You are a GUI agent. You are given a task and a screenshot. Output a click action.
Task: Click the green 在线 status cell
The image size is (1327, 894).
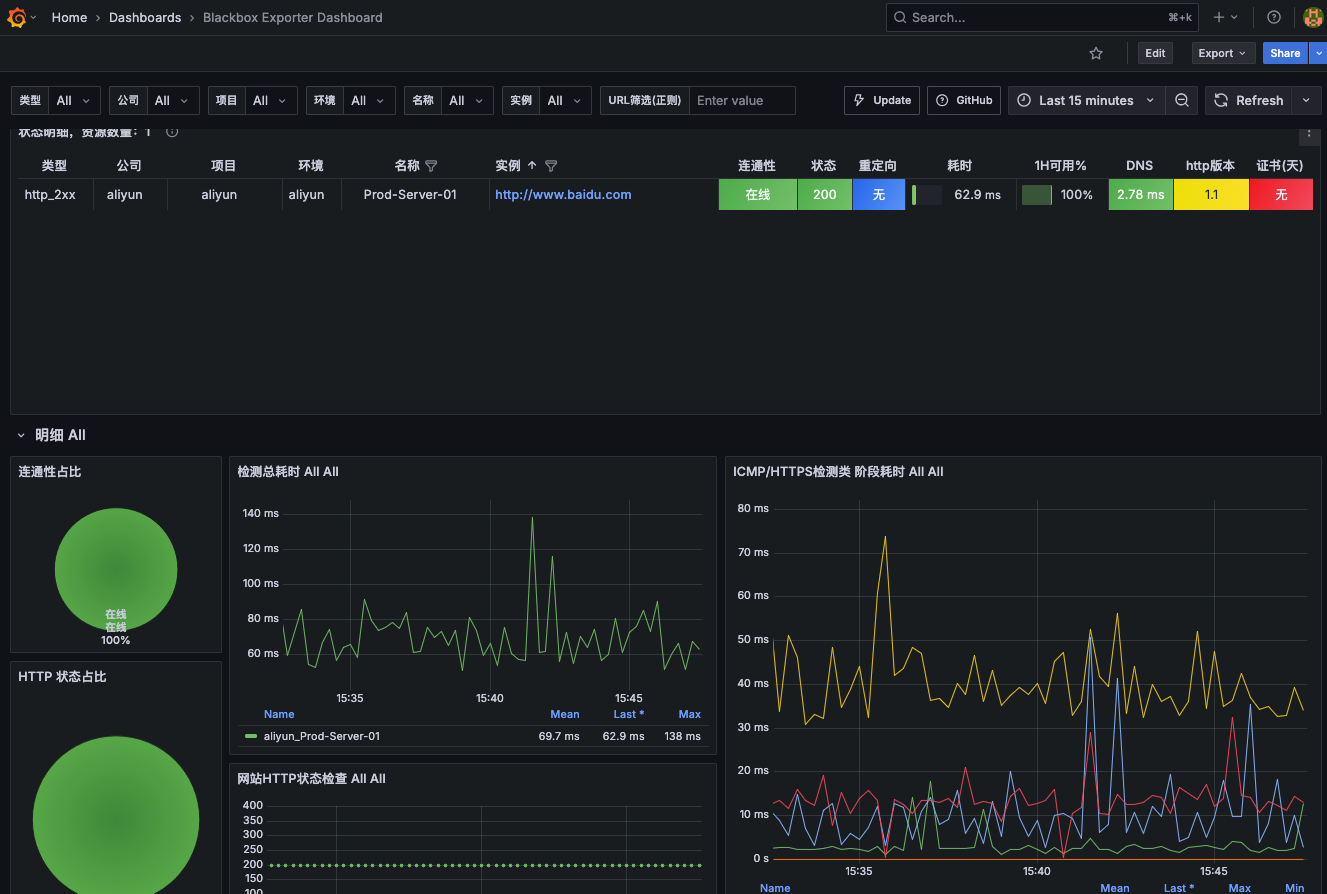pyautogui.click(x=758, y=195)
